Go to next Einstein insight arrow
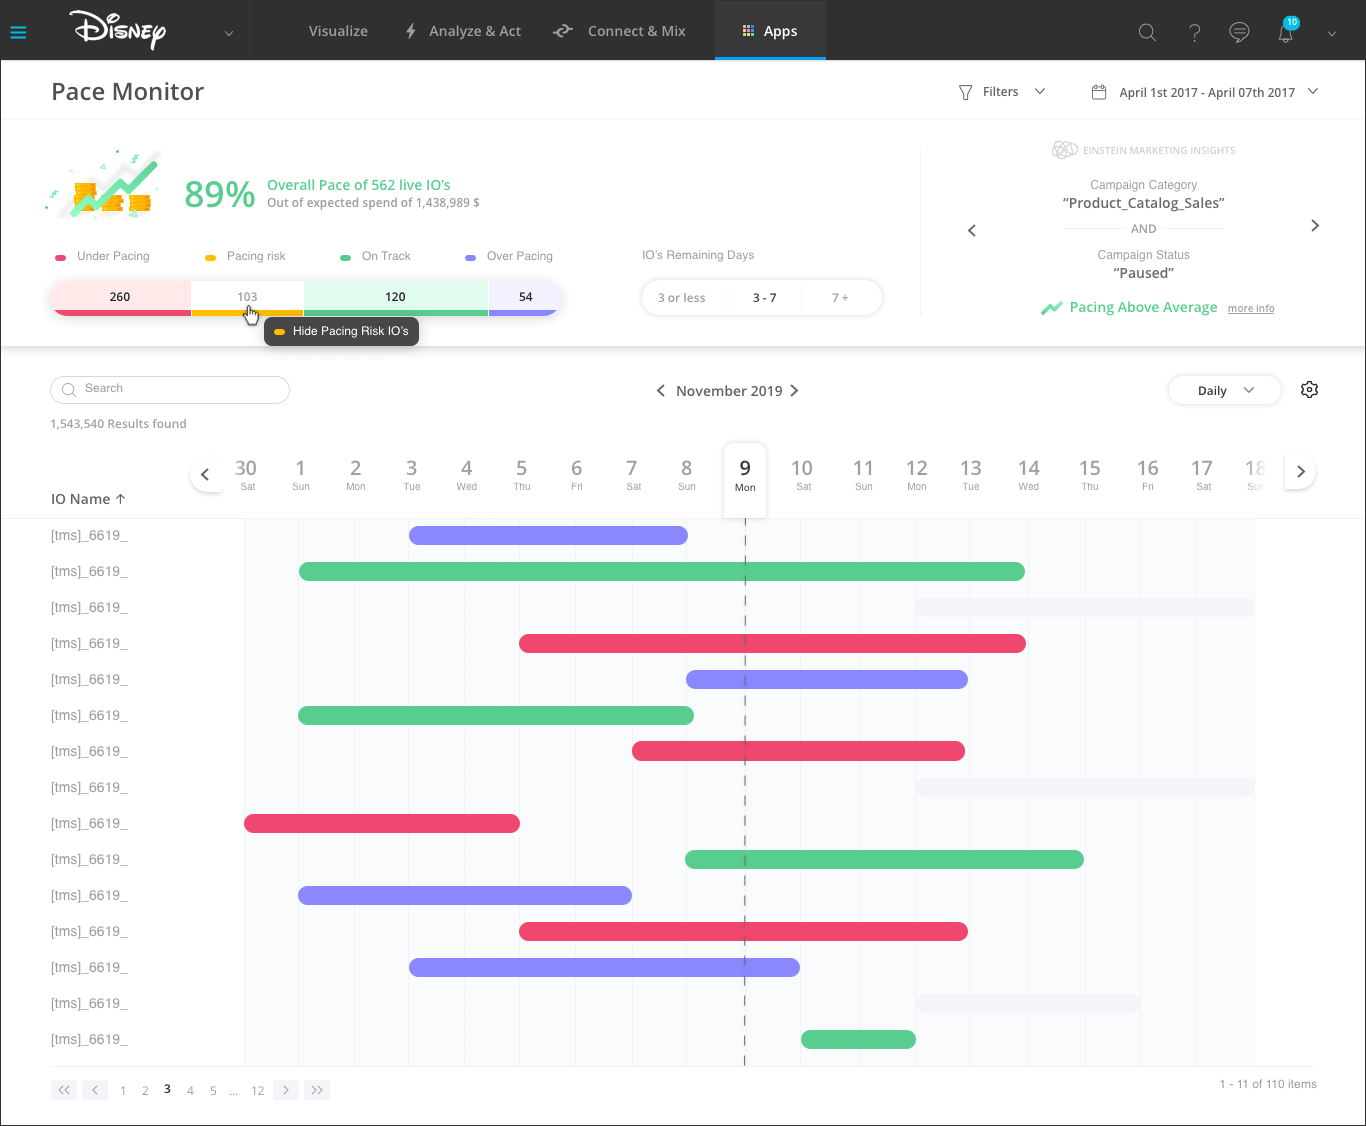Image resolution: width=1366 pixels, height=1126 pixels. coord(1315,226)
